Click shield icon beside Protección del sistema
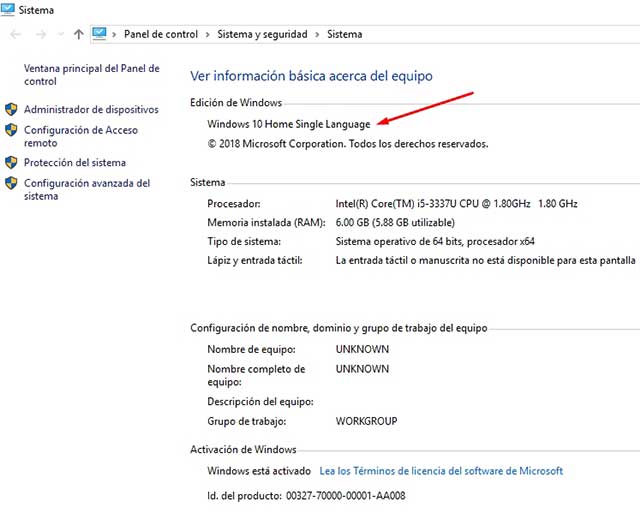640x531 pixels. click(11, 162)
